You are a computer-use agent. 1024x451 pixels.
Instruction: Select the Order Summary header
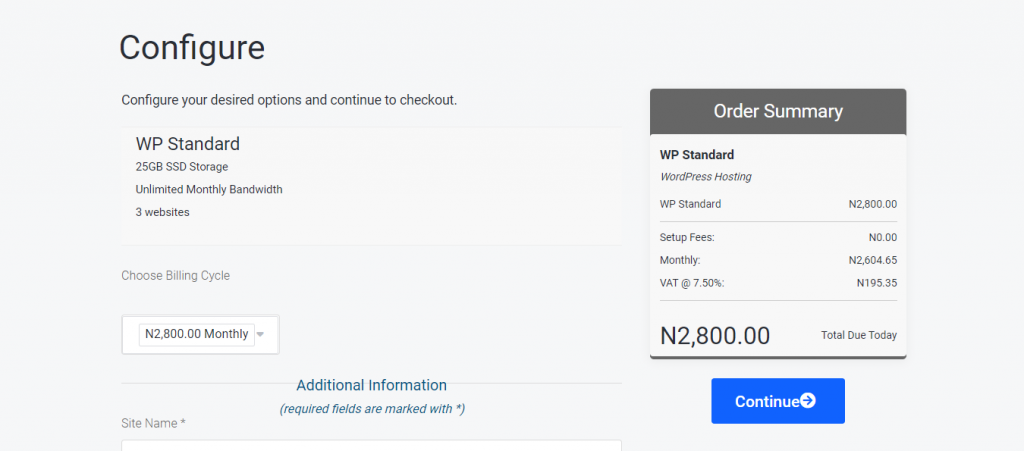(778, 111)
